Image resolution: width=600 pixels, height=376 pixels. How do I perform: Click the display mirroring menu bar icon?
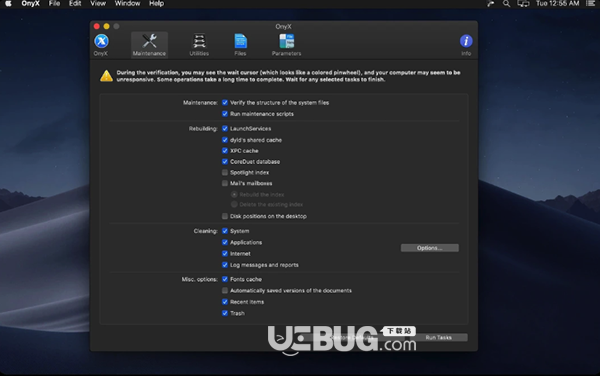click(x=523, y=4)
